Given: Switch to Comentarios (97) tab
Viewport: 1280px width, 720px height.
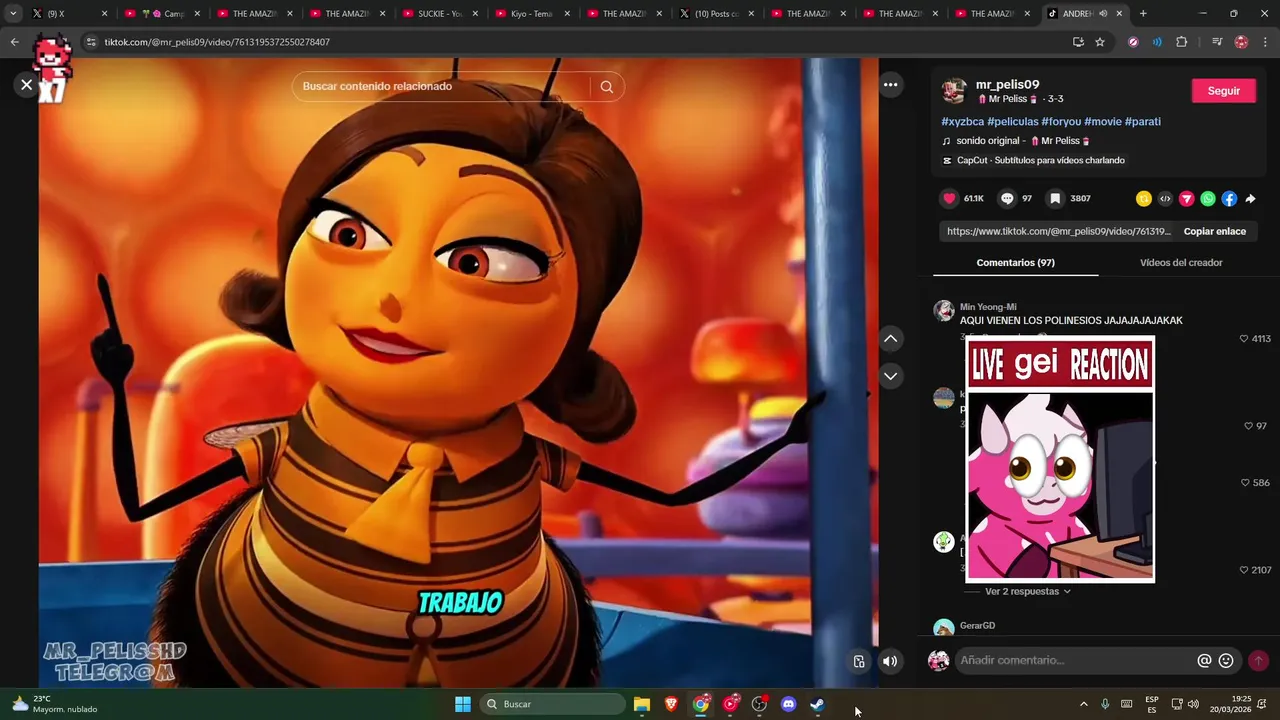Looking at the screenshot, I should click(x=1015, y=263).
